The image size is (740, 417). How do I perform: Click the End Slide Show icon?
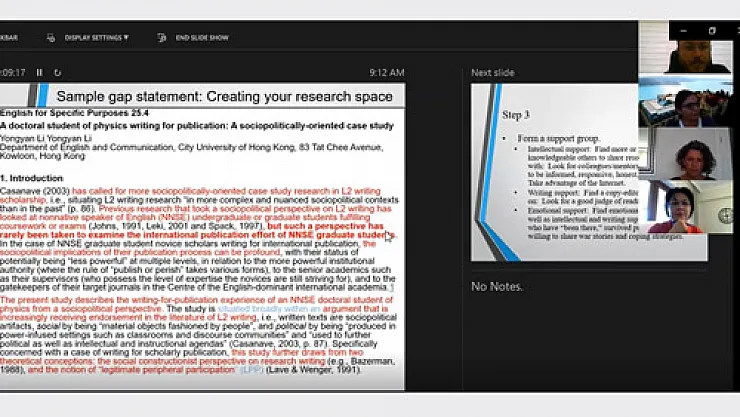pos(161,37)
